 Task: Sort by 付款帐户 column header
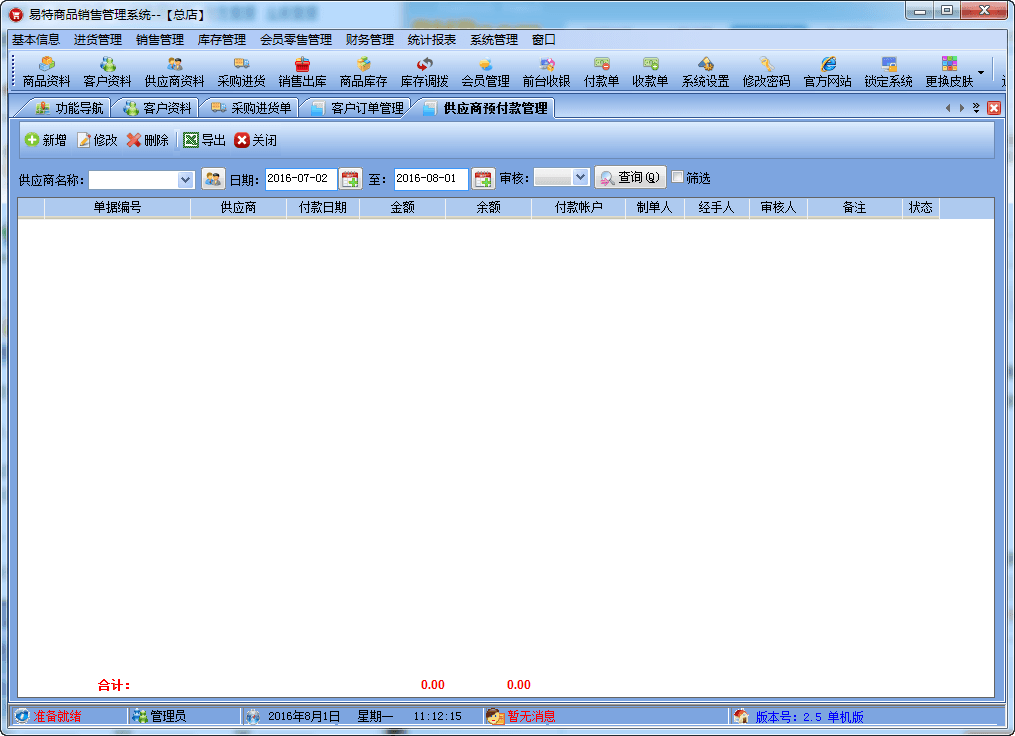(x=578, y=207)
